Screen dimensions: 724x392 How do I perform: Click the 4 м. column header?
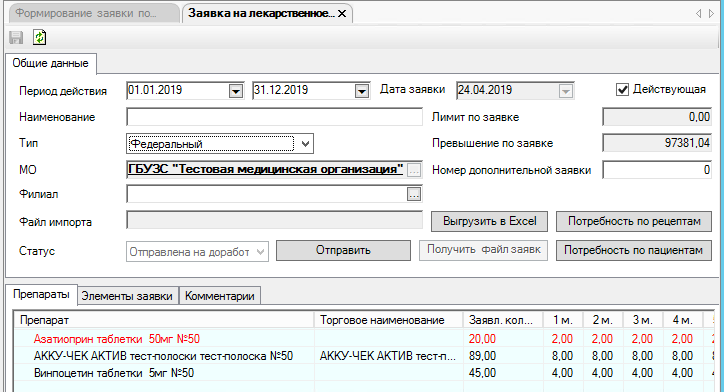682,320
